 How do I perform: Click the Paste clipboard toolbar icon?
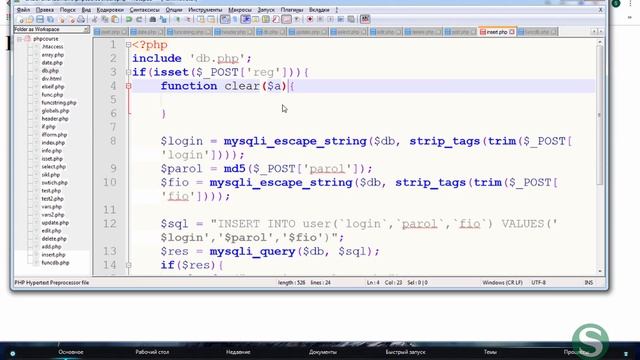[x=116, y=19]
